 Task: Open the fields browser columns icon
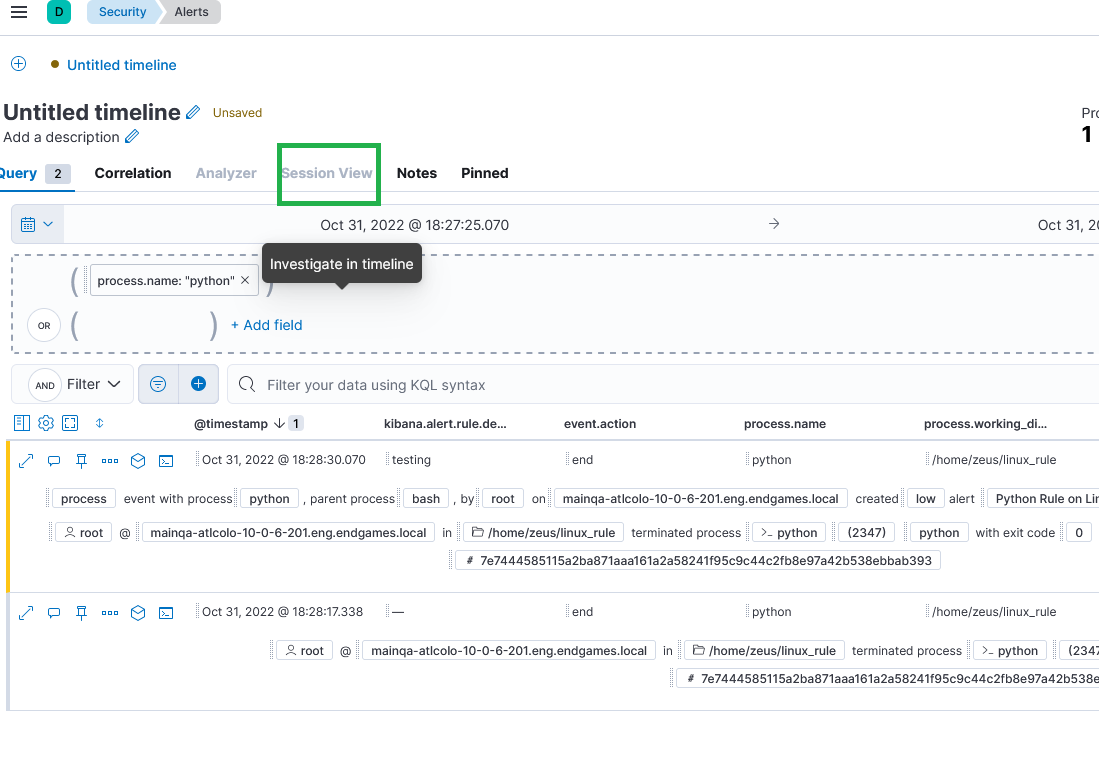21,423
